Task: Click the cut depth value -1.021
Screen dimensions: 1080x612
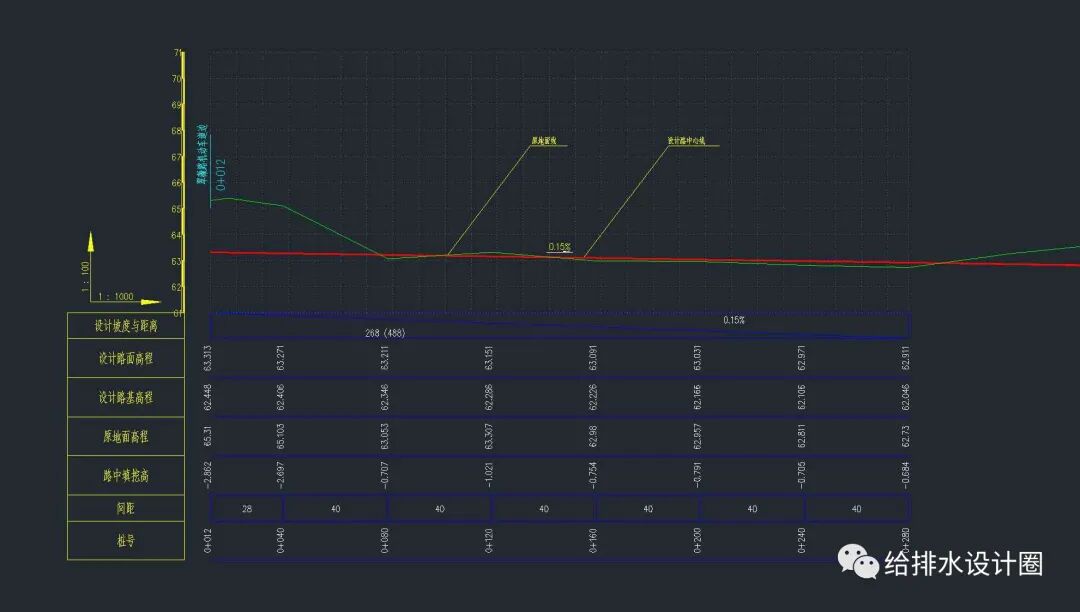Action: pyautogui.click(x=489, y=475)
